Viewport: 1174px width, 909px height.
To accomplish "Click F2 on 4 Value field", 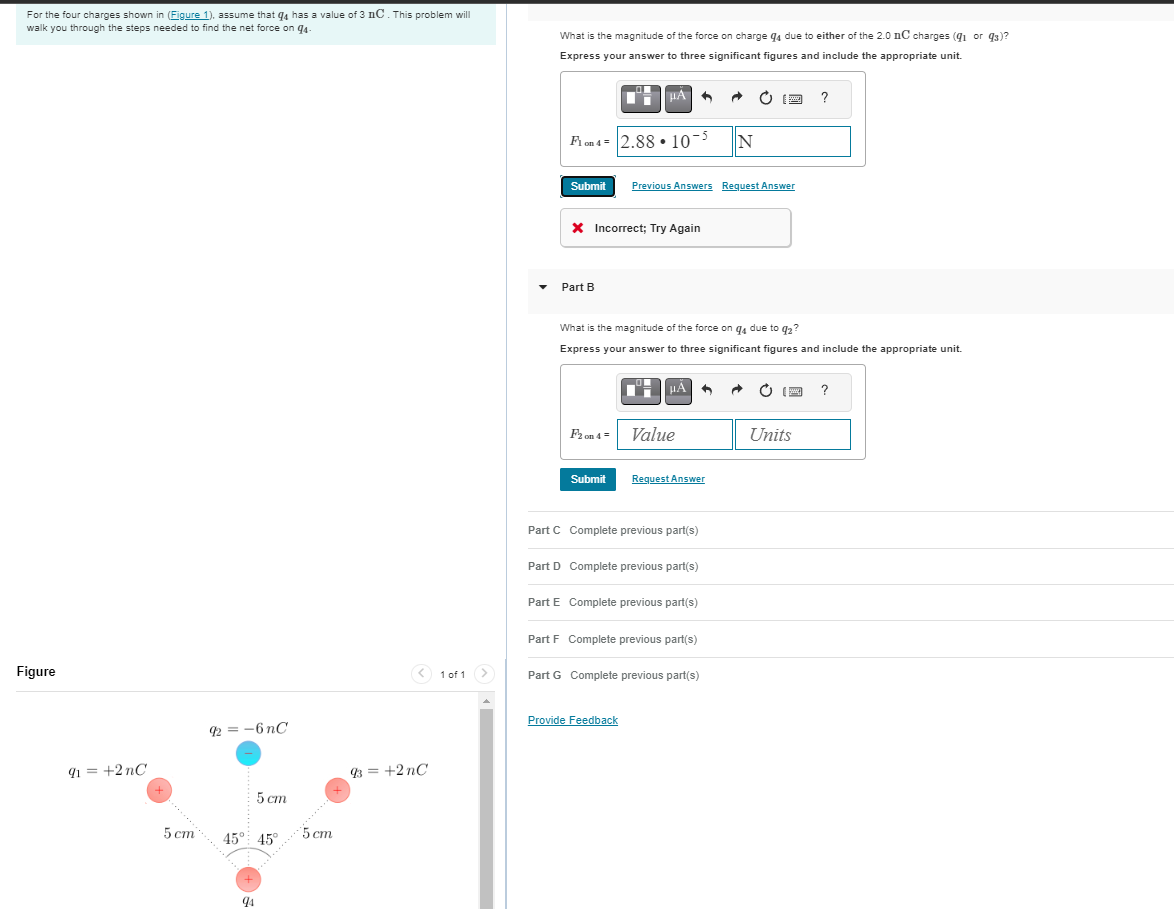I will [x=675, y=434].
